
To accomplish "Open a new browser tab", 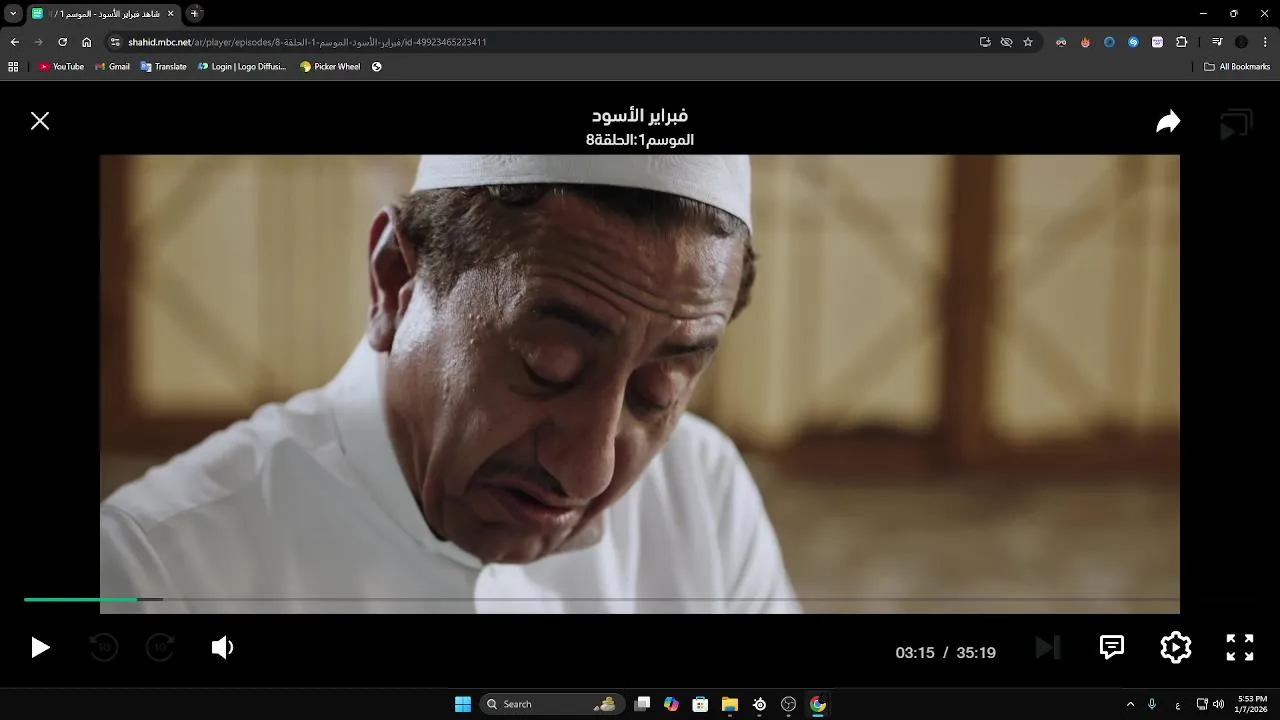I will pos(194,14).
